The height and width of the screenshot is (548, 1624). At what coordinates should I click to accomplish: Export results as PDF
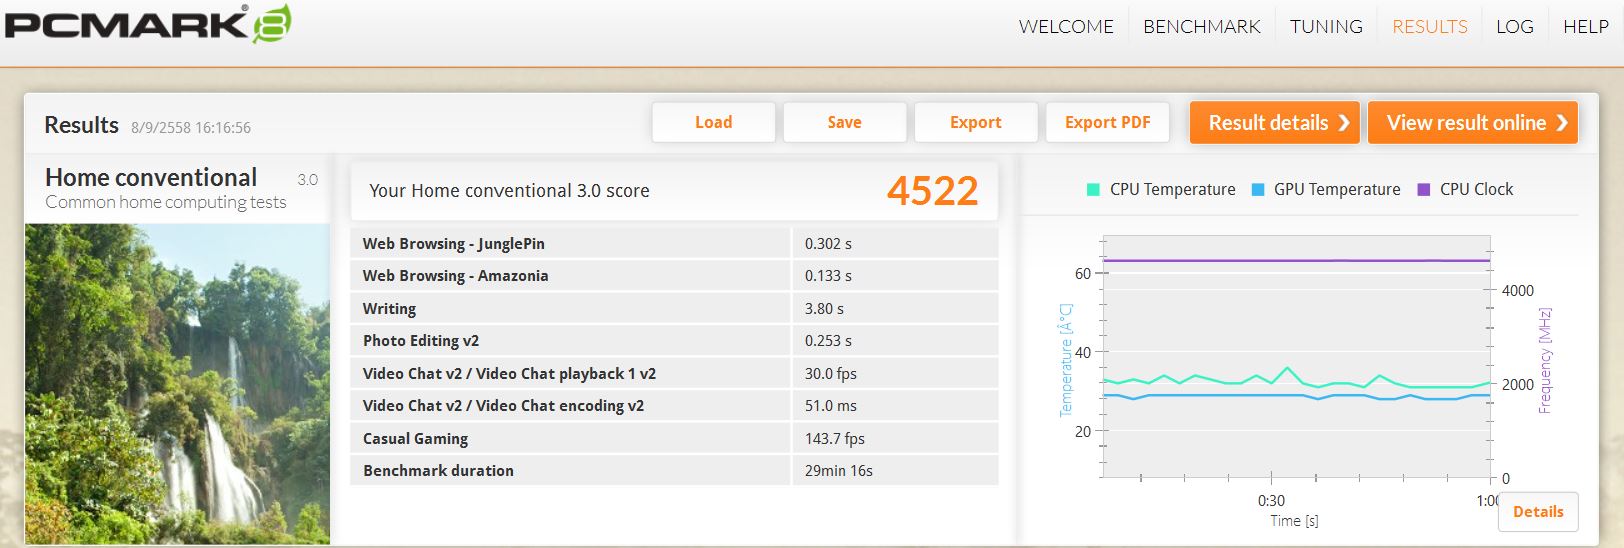click(x=1108, y=122)
